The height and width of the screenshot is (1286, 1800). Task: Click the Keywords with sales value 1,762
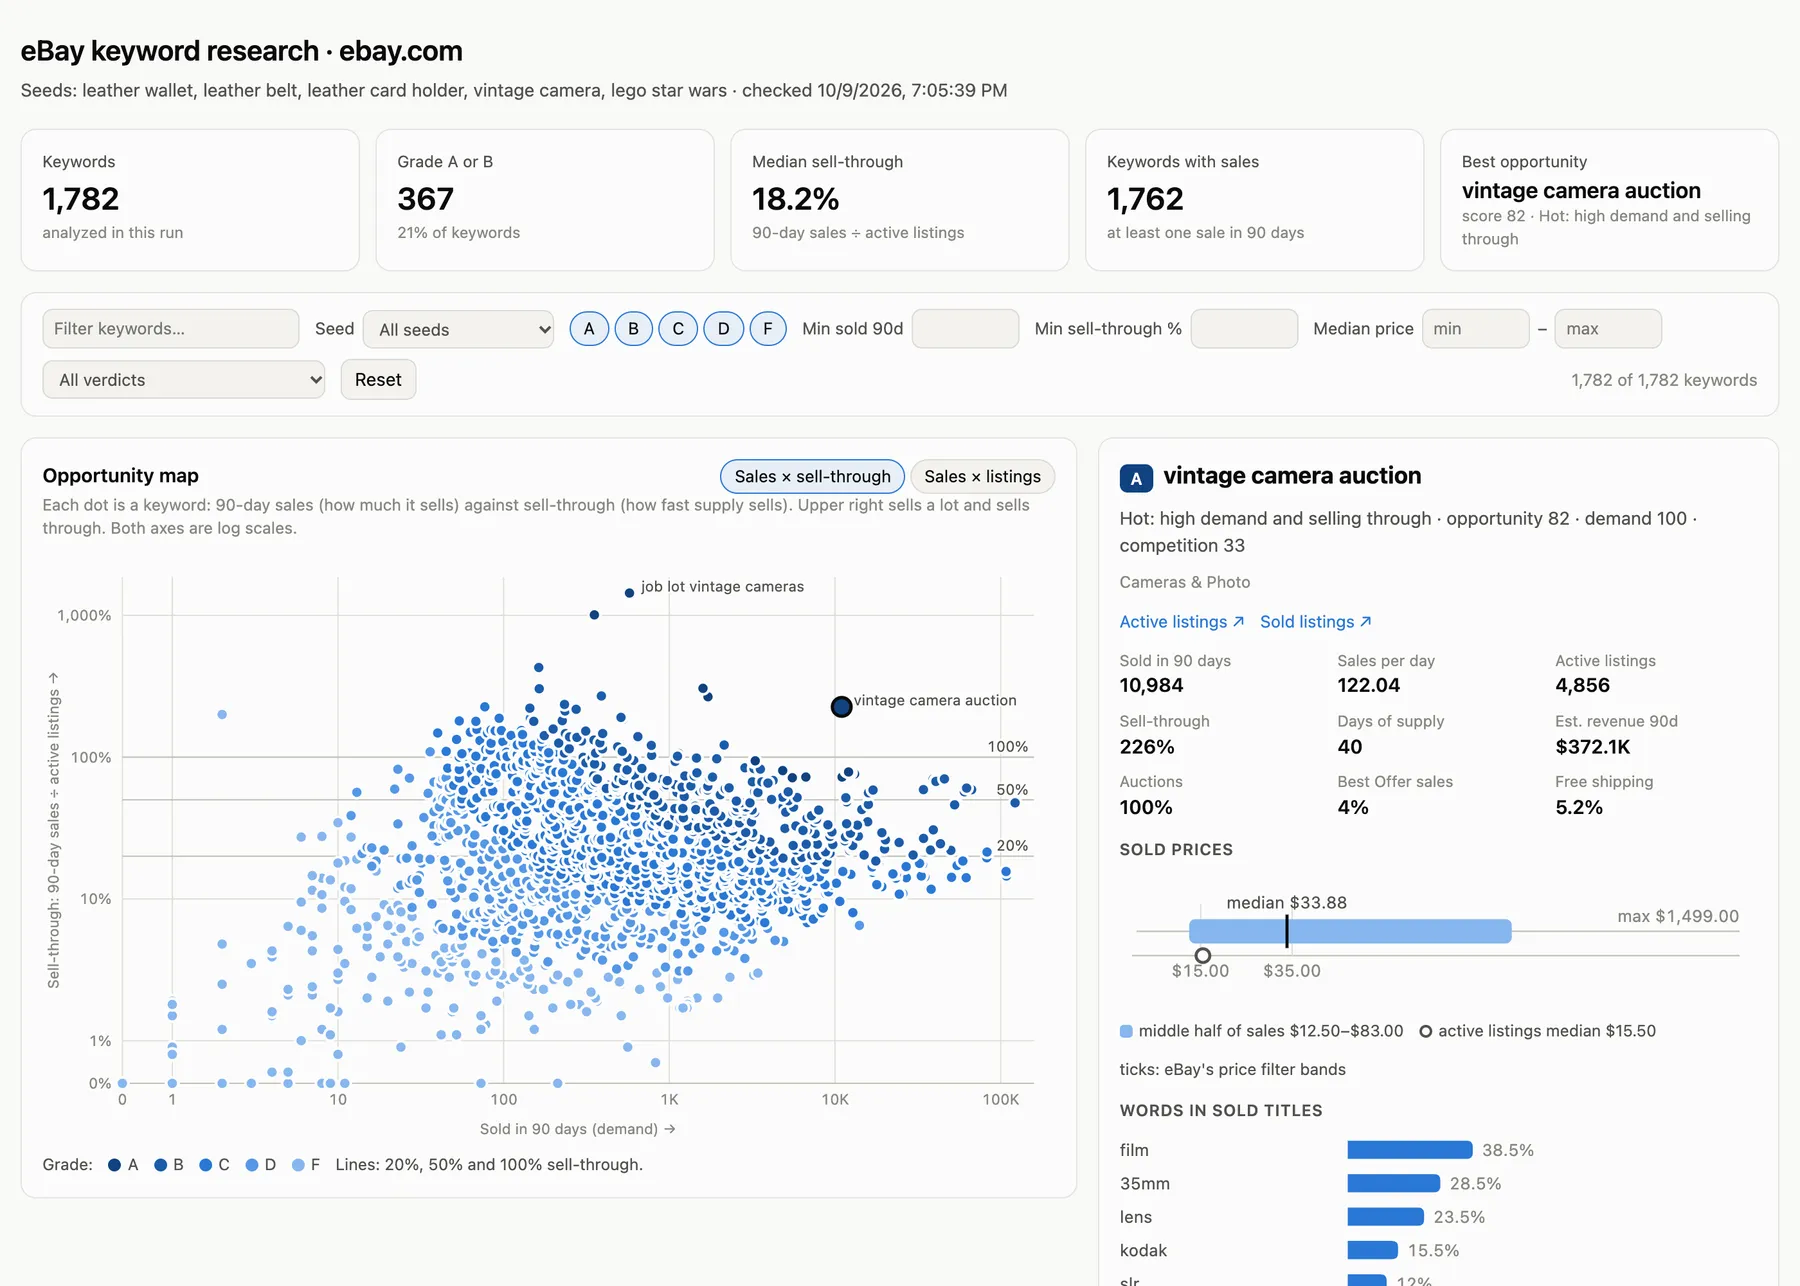tap(1145, 199)
